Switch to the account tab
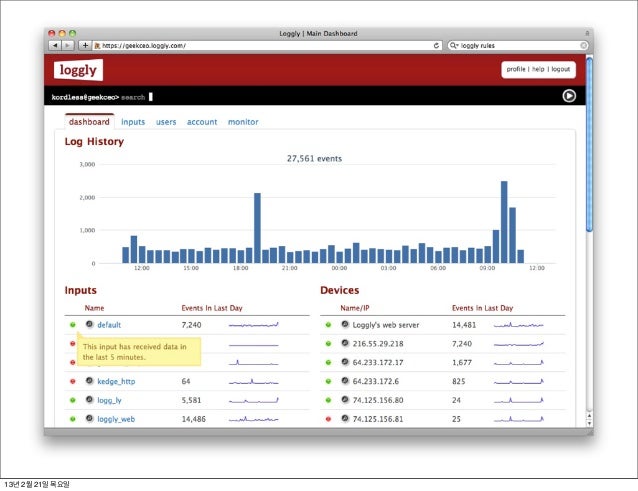 (x=202, y=122)
